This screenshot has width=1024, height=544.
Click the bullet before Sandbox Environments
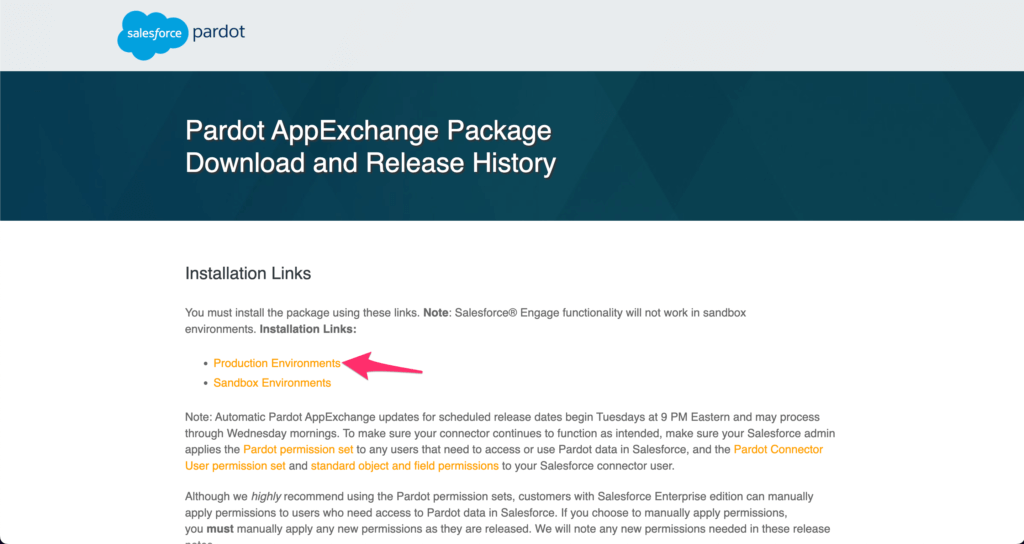pos(205,383)
